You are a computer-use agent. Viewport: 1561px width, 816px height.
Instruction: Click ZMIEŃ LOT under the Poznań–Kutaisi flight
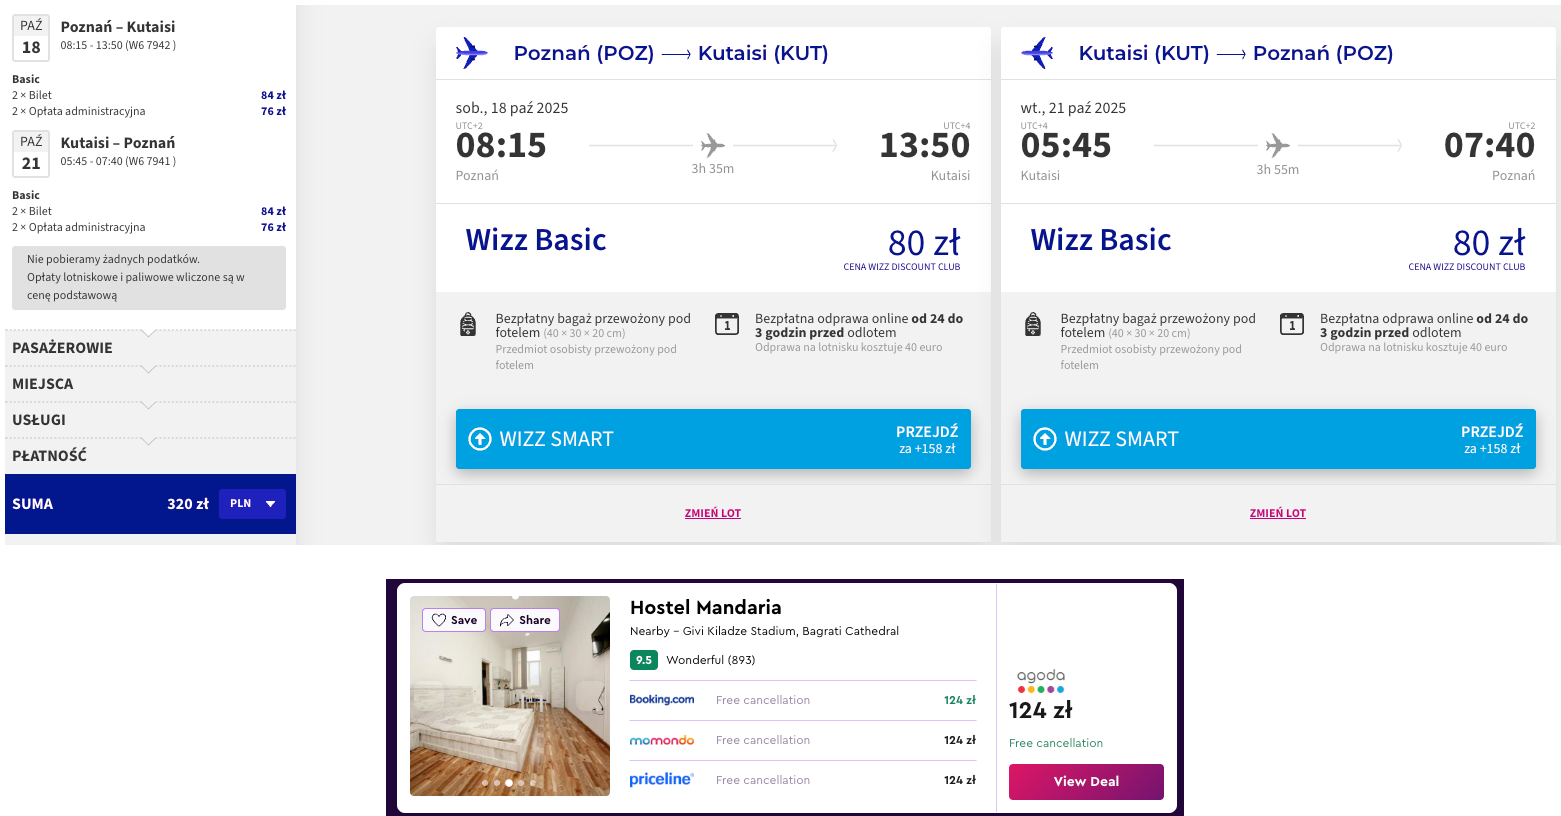(713, 513)
